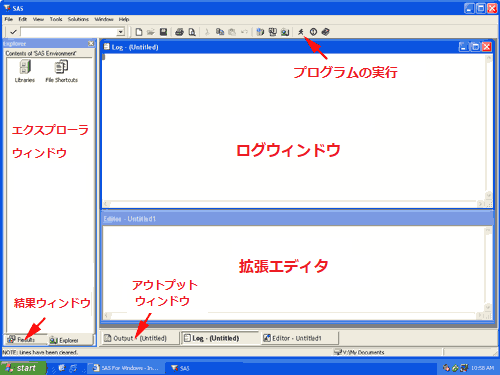This screenshot has height=375, width=500.
Task: Click the New document toolbar icon
Action: pyautogui.click(x=139, y=32)
